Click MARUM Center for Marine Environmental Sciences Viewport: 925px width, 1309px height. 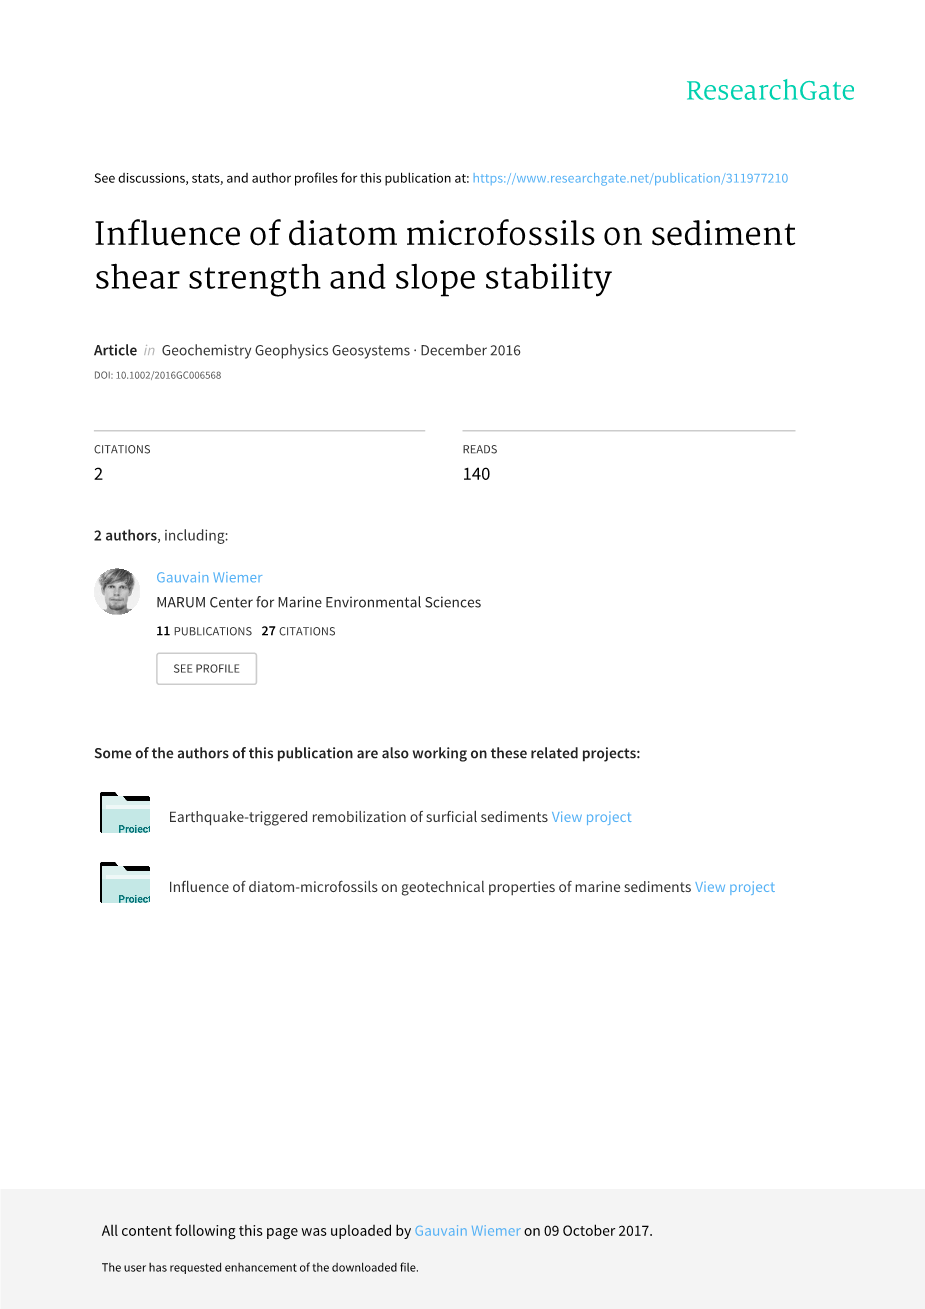point(319,602)
